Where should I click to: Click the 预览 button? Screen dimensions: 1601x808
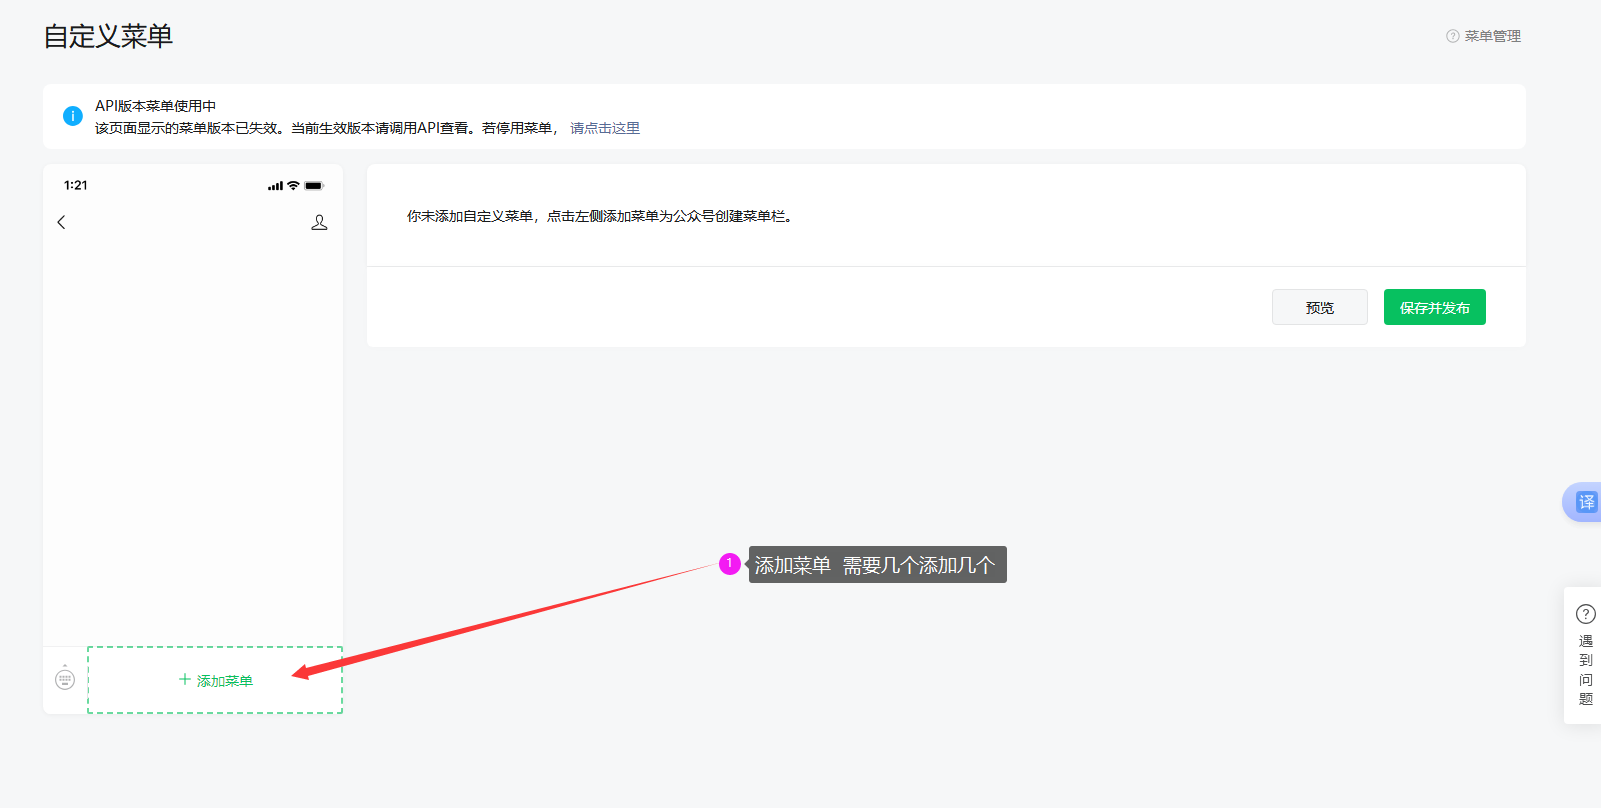point(1319,307)
